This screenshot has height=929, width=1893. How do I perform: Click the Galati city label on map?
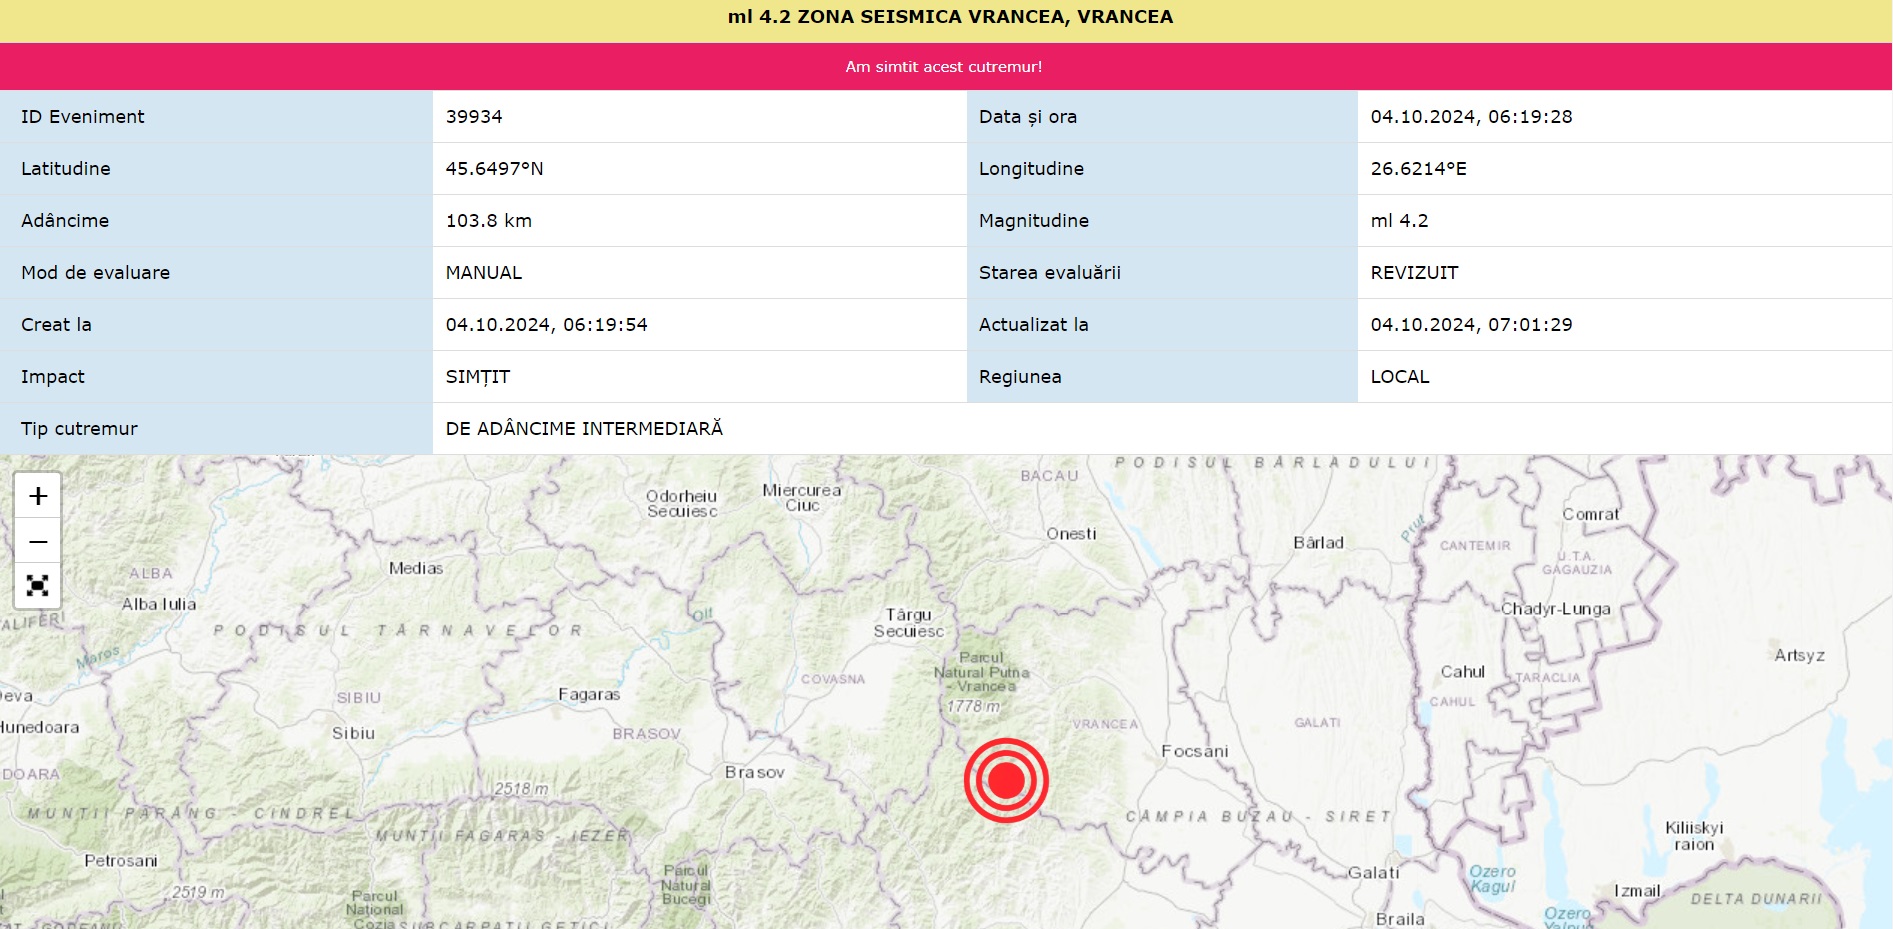[1373, 873]
